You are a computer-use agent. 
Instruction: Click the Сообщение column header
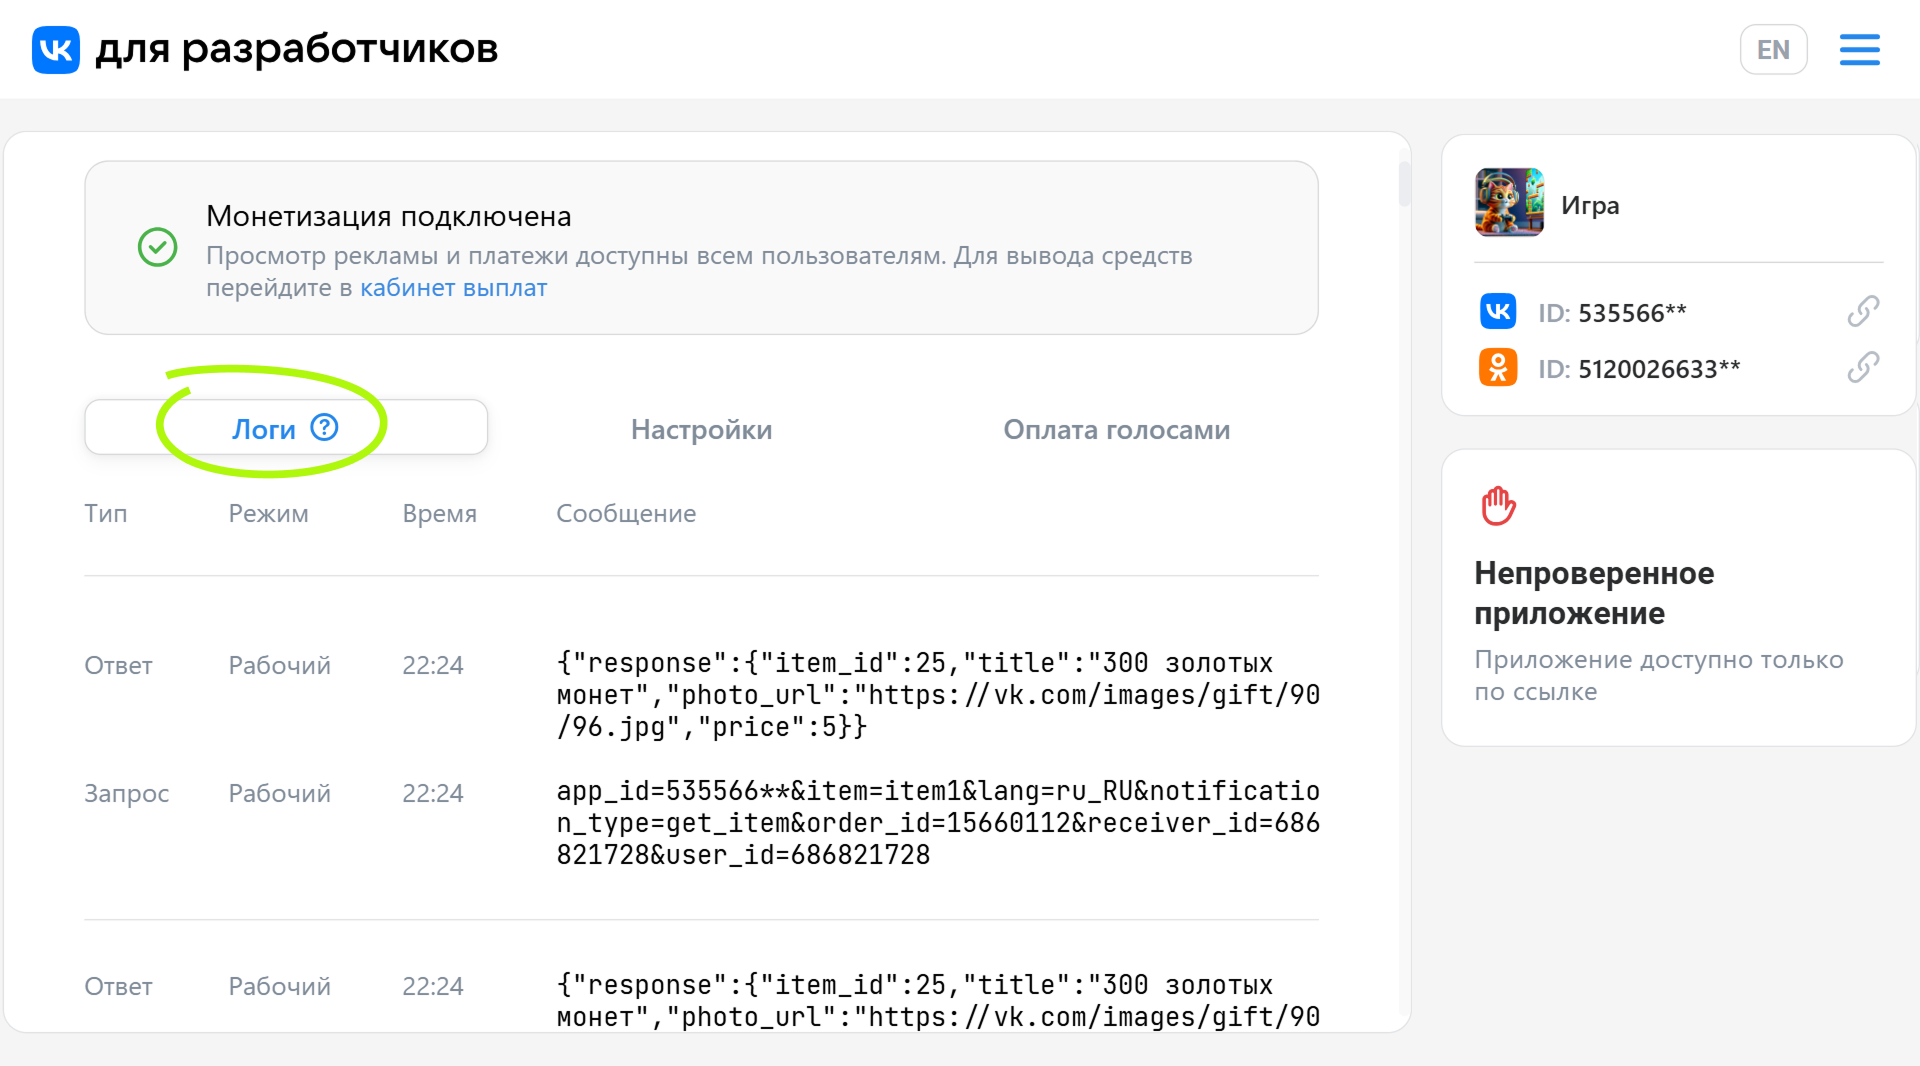coord(626,513)
